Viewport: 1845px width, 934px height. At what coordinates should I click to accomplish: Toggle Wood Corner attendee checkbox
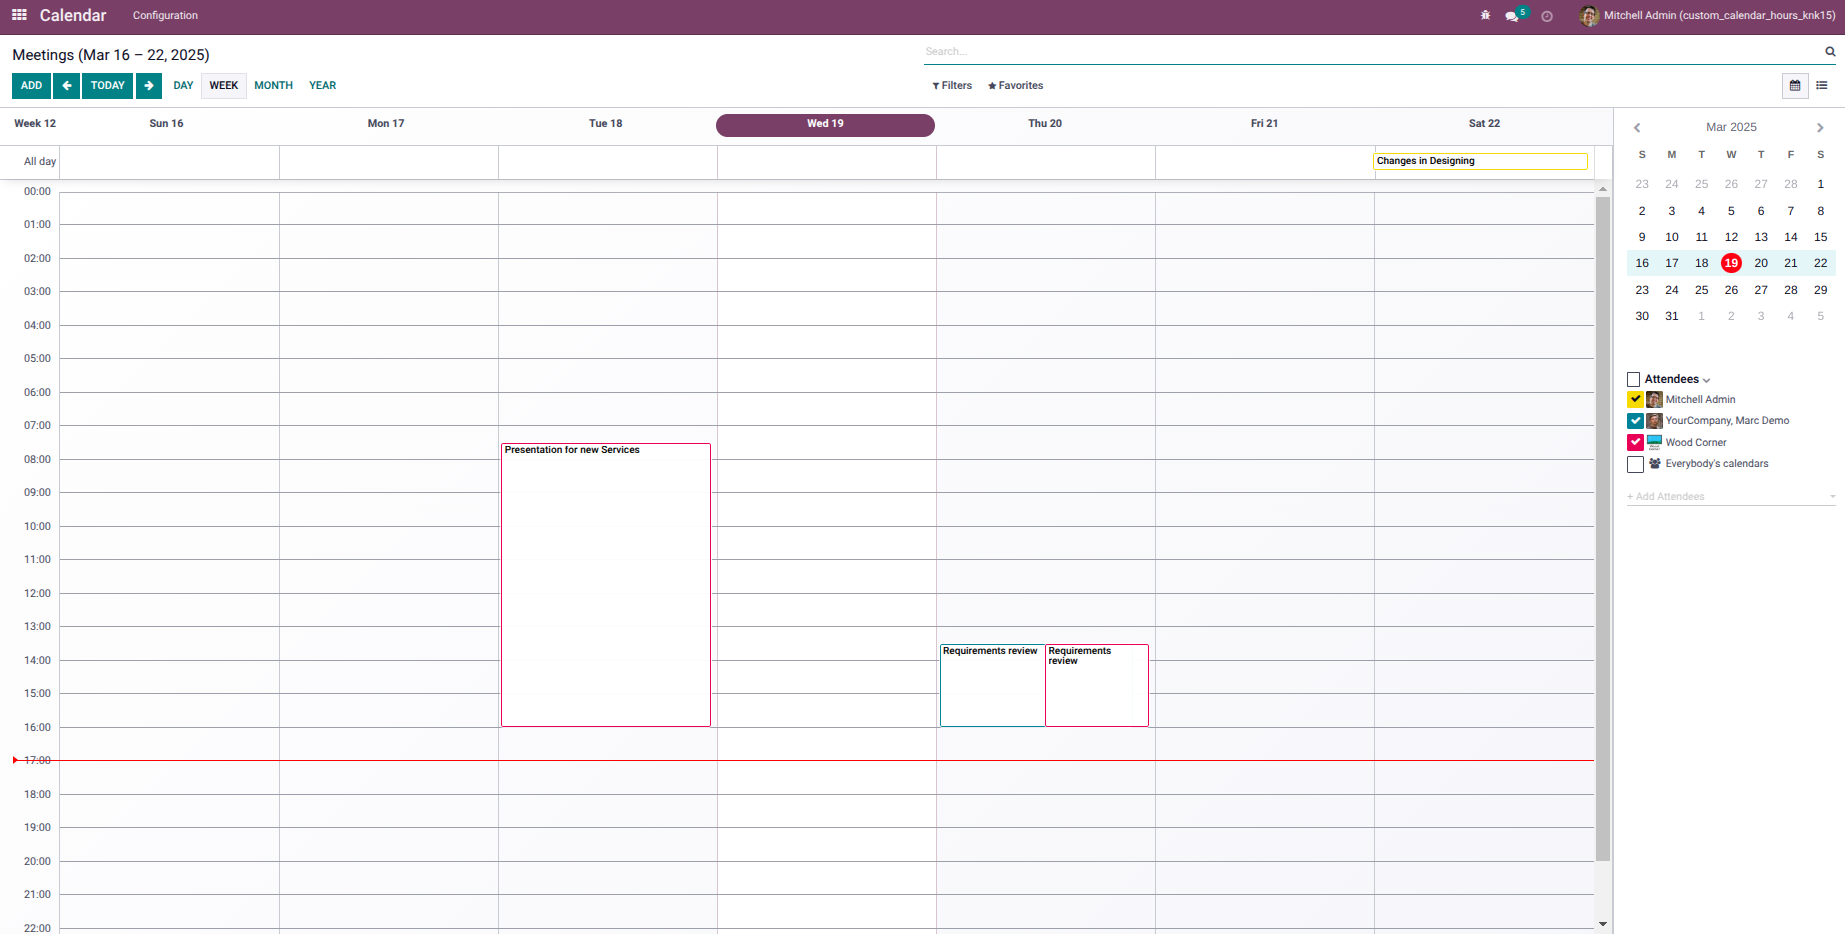click(x=1635, y=442)
